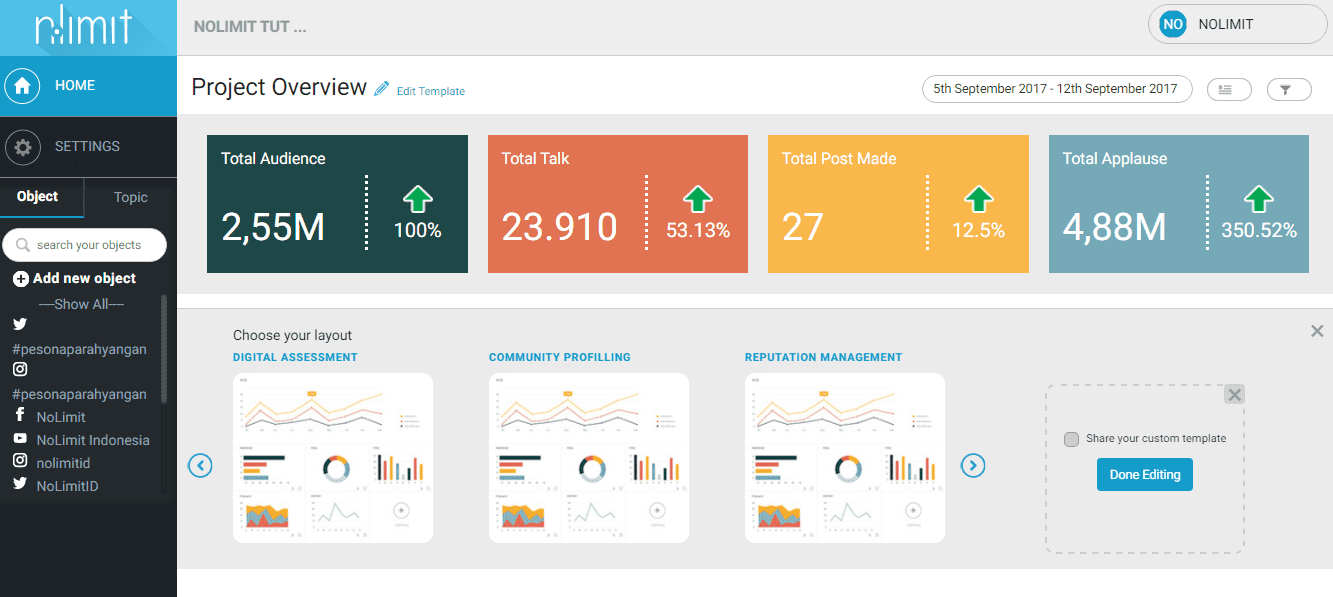The height and width of the screenshot is (597, 1333).
Task: Close the custom template box
Action: tap(1235, 395)
